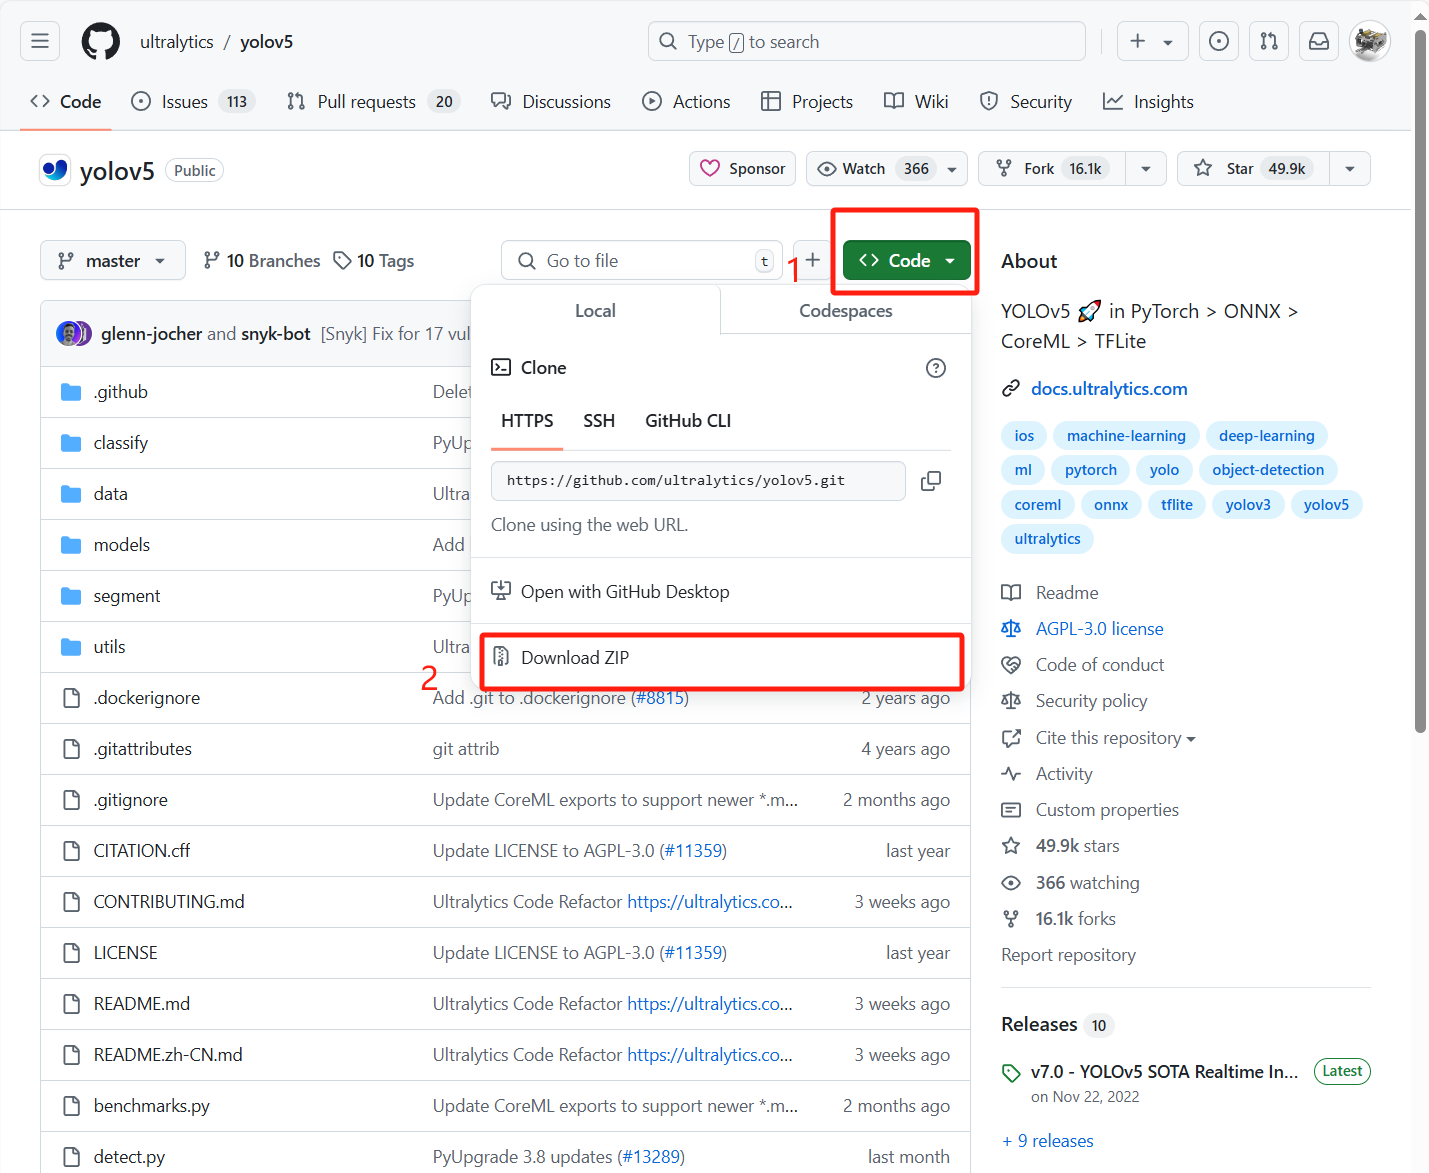Click the Go to file search field
This screenshot has height=1173, width=1429.
[x=641, y=260]
